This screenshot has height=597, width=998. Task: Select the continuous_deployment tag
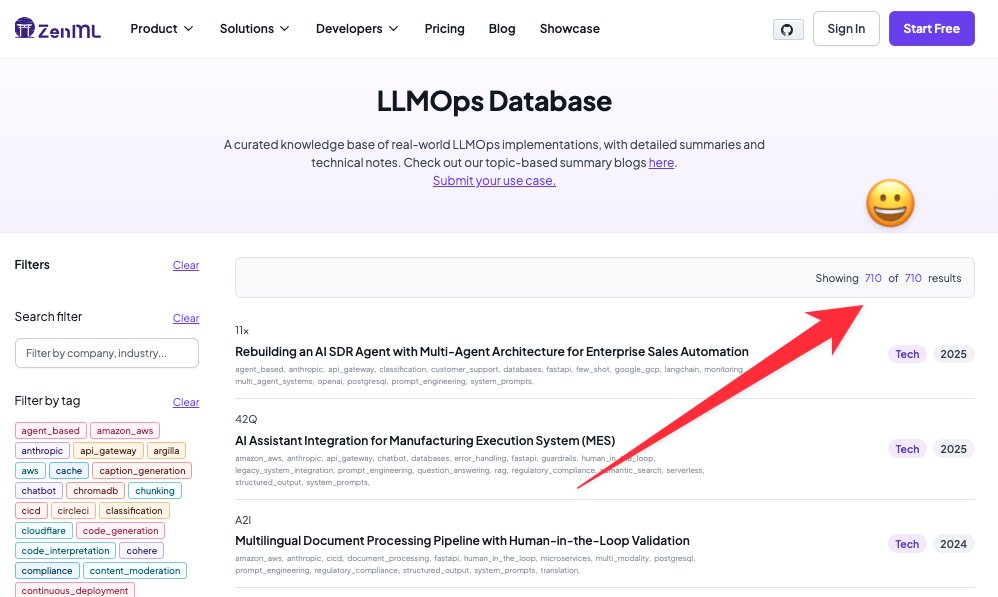[x=74, y=591]
